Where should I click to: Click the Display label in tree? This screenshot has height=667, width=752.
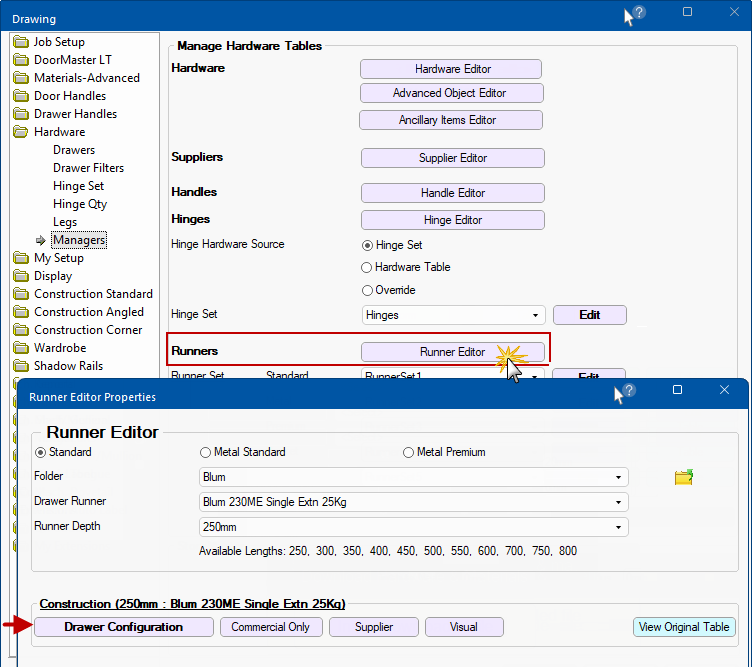click(53, 276)
